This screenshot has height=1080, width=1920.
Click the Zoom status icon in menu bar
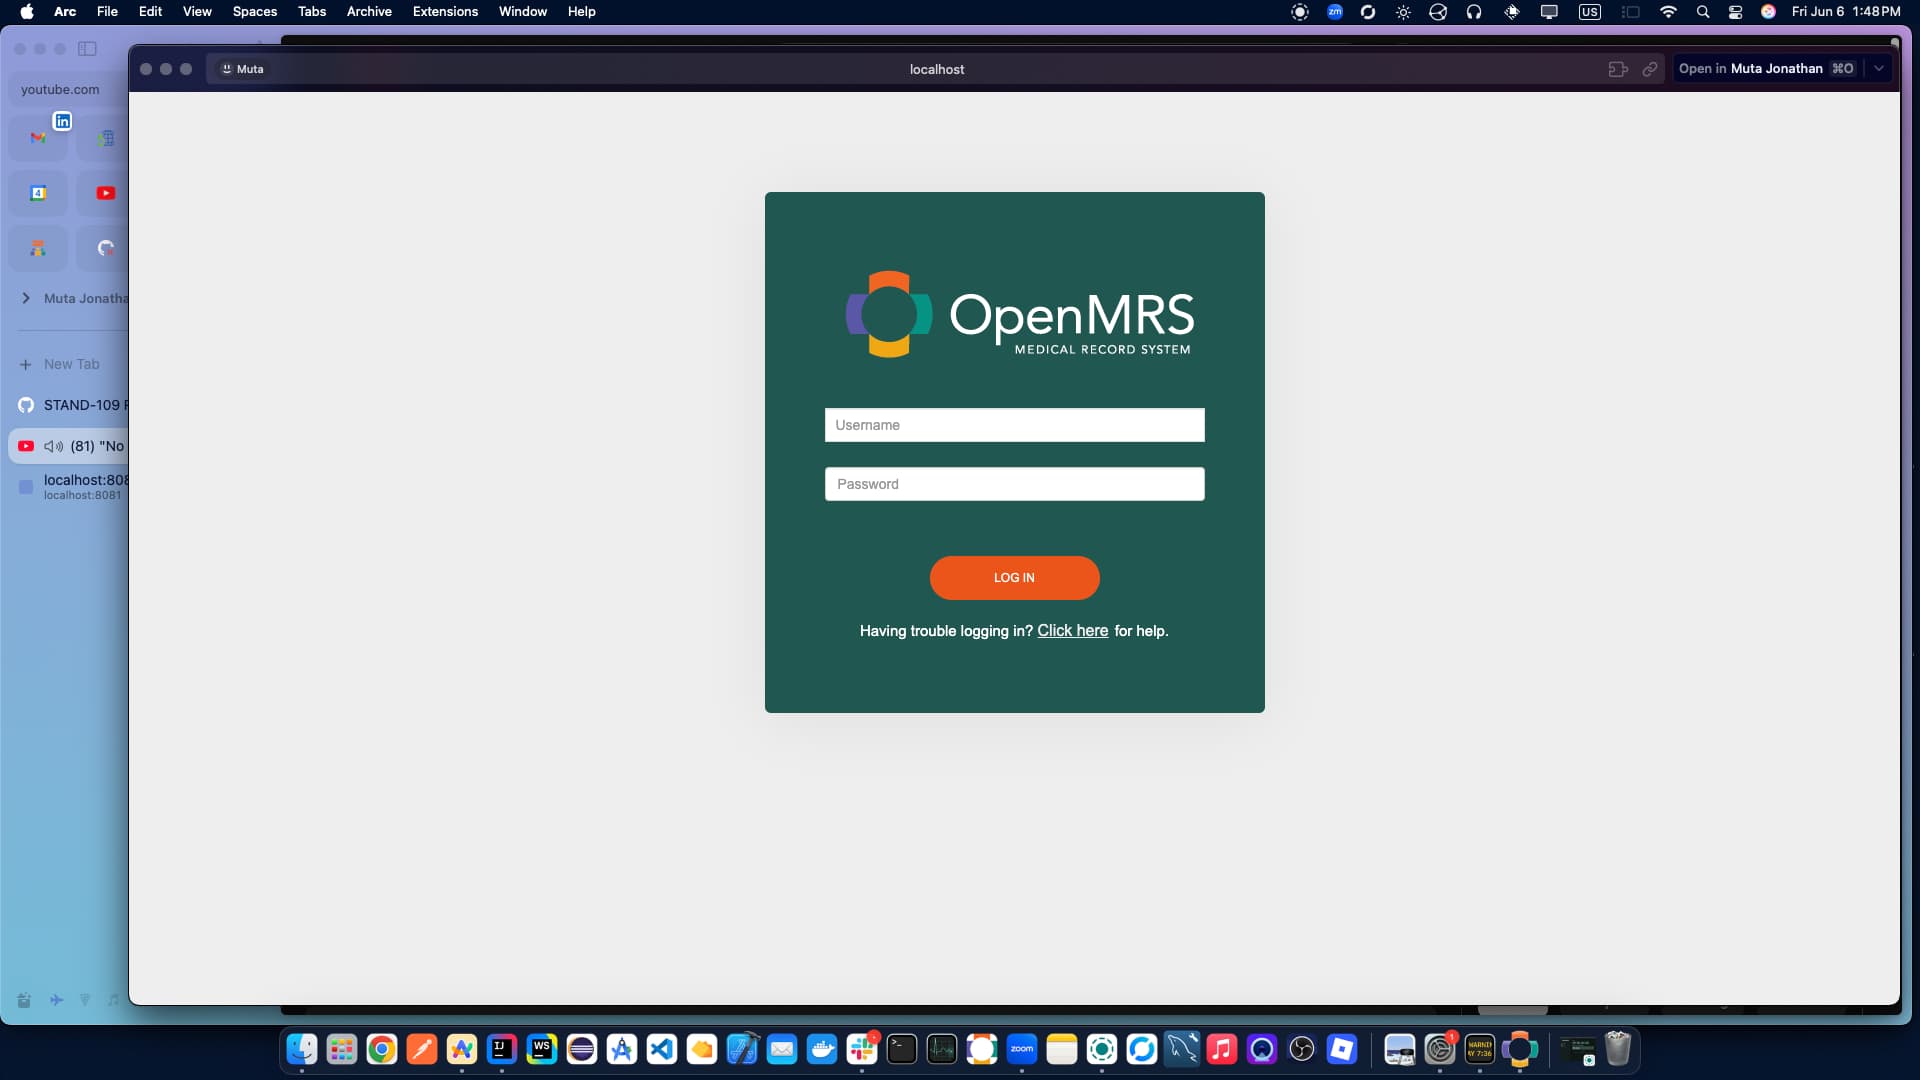pyautogui.click(x=1335, y=12)
